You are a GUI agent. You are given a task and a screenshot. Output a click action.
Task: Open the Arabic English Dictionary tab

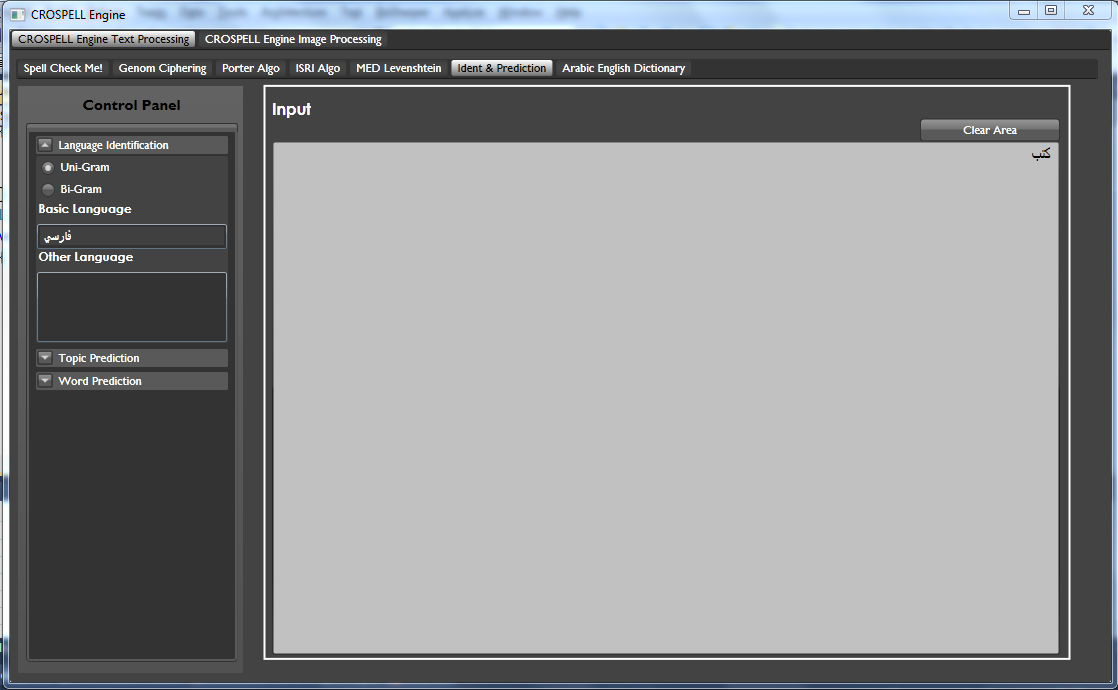pyautogui.click(x=623, y=68)
